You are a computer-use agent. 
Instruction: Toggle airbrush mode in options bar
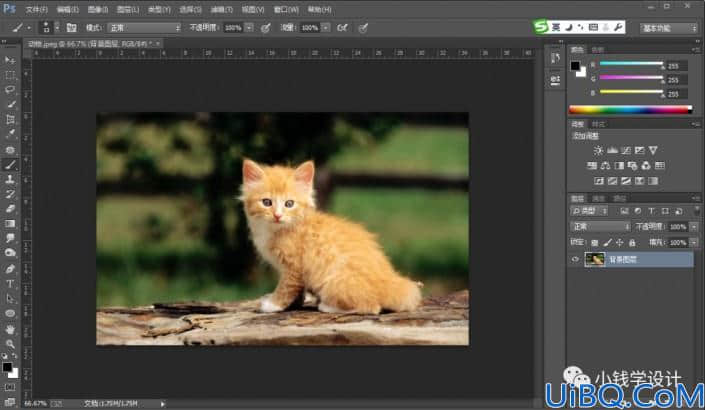tap(343, 28)
